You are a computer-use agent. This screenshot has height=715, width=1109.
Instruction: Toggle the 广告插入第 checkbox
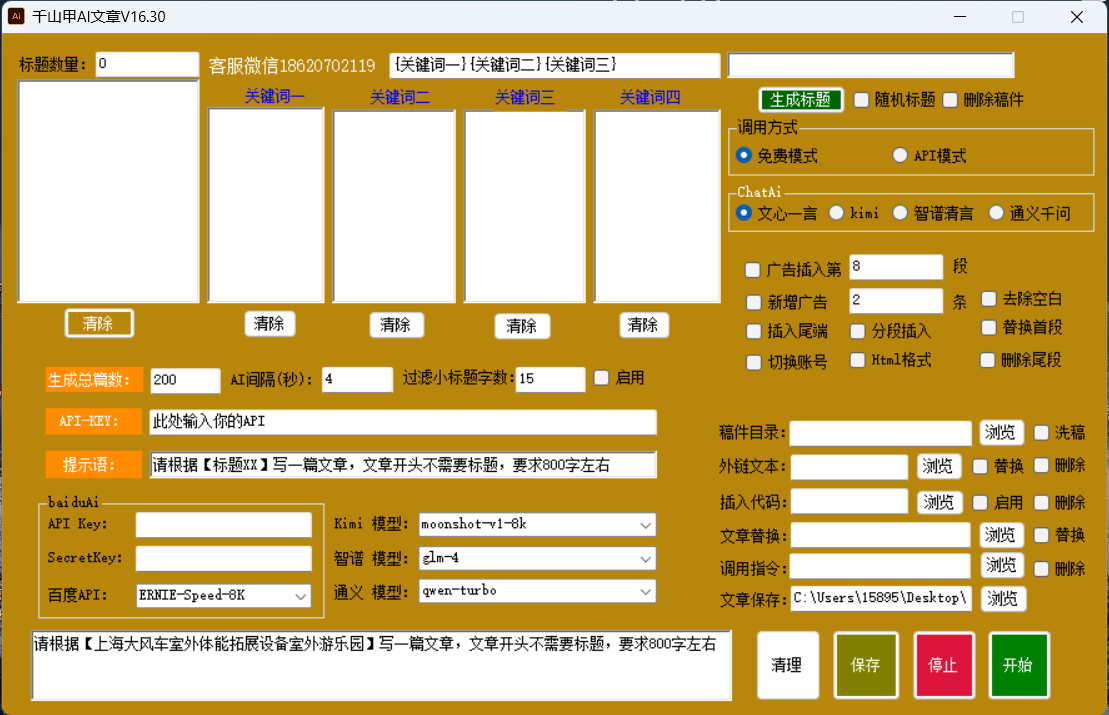tap(753, 269)
